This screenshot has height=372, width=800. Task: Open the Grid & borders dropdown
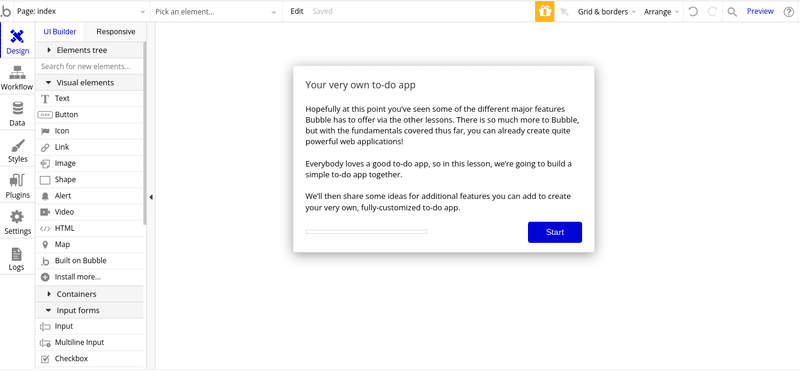(x=607, y=12)
